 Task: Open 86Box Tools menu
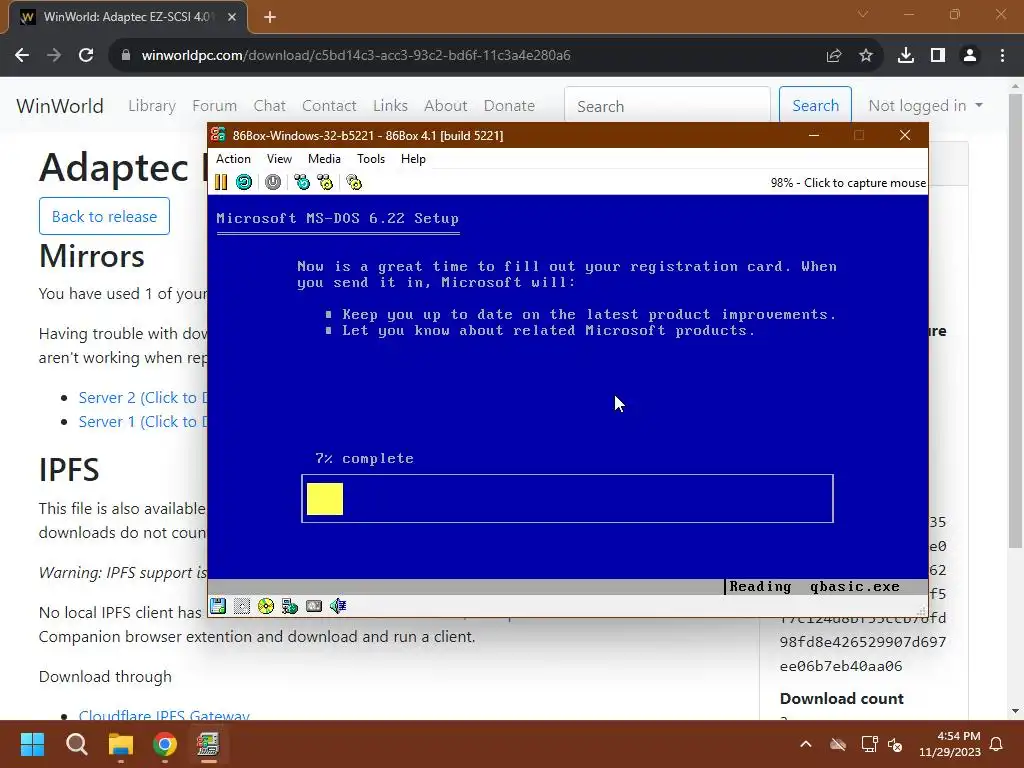coord(371,159)
